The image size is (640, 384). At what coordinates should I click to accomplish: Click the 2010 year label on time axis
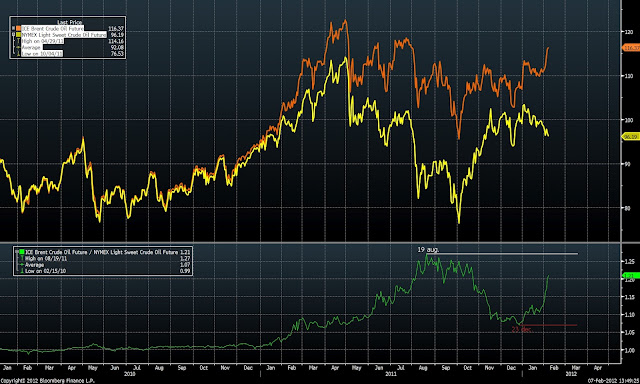129,374
